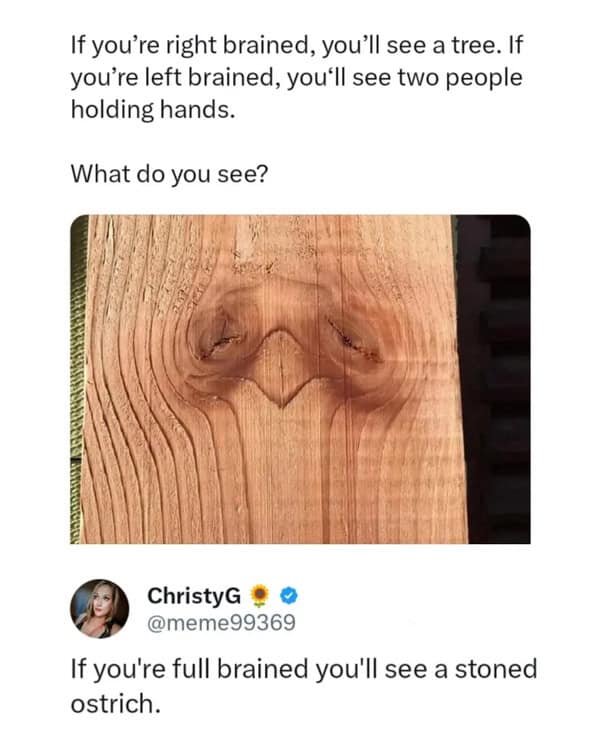The image size is (599, 749).
Task: Open the @meme99369 handle
Action: click(x=222, y=623)
